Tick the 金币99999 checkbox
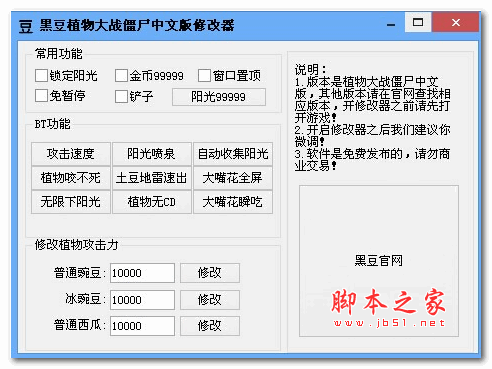Screen dimensions: 492x369 pyautogui.click(x=121, y=76)
